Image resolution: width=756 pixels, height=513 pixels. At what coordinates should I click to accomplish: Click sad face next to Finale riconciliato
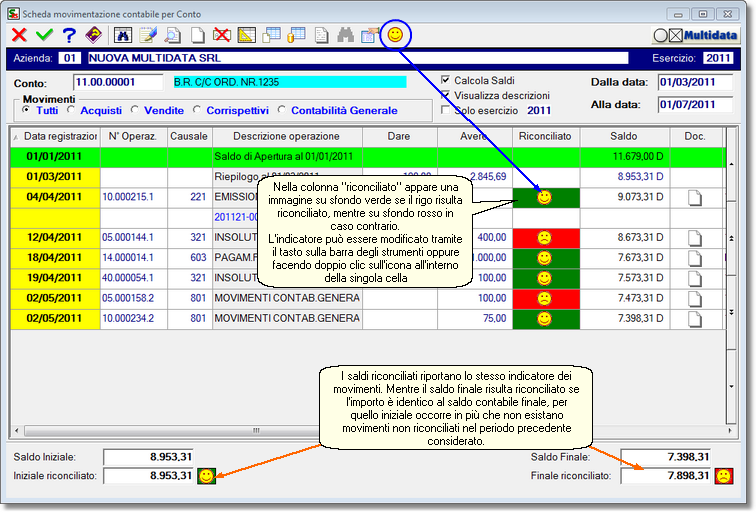click(724, 476)
